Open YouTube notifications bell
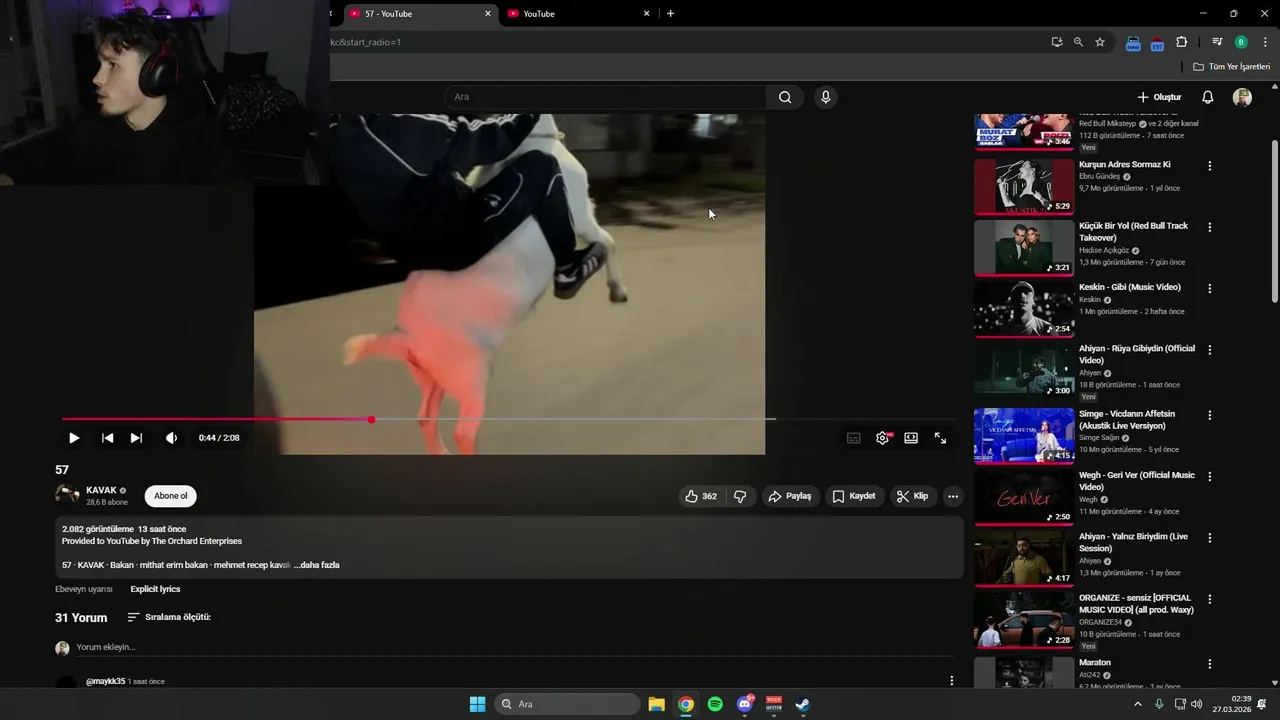The height and width of the screenshot is (720, 1280). (1208, 97)
